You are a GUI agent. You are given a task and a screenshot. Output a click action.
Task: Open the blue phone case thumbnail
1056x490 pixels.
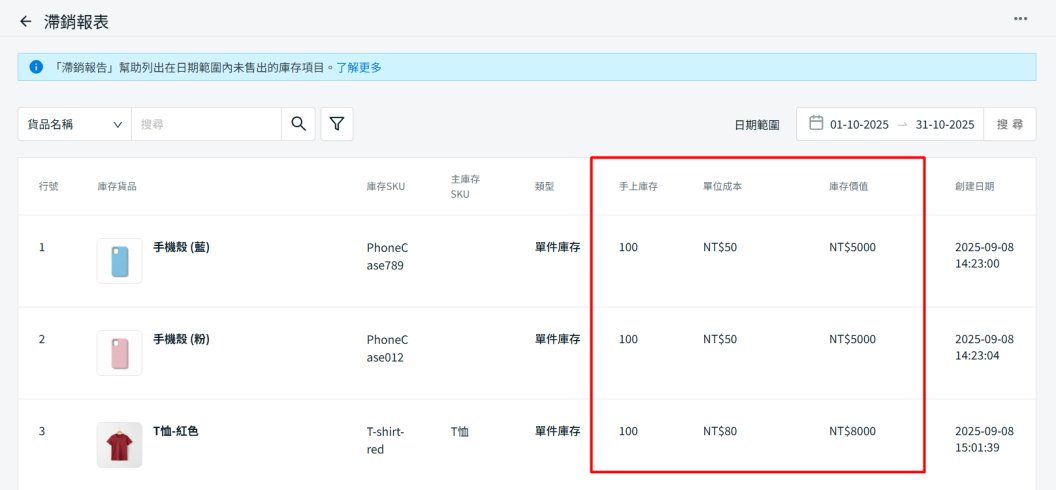tap(119, 261)
